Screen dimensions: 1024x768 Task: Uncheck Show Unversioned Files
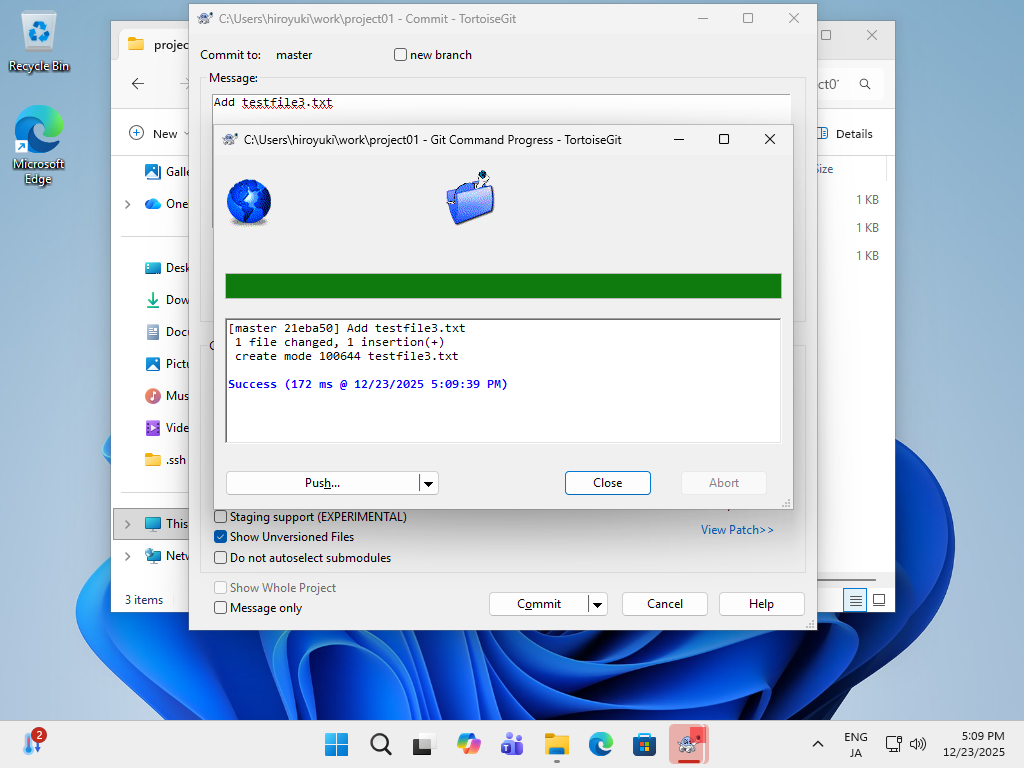click(x=221, y=537)
